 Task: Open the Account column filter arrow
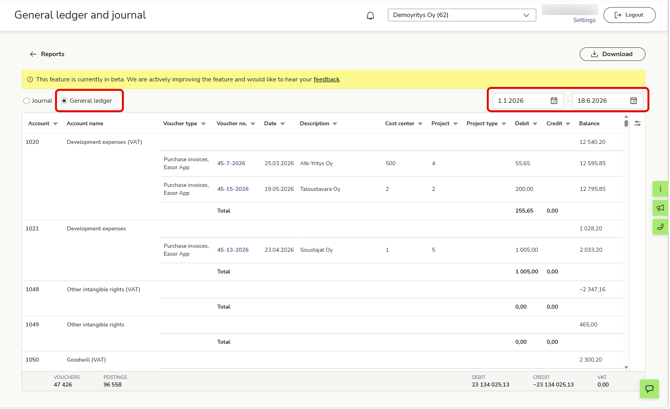point(55,124)
